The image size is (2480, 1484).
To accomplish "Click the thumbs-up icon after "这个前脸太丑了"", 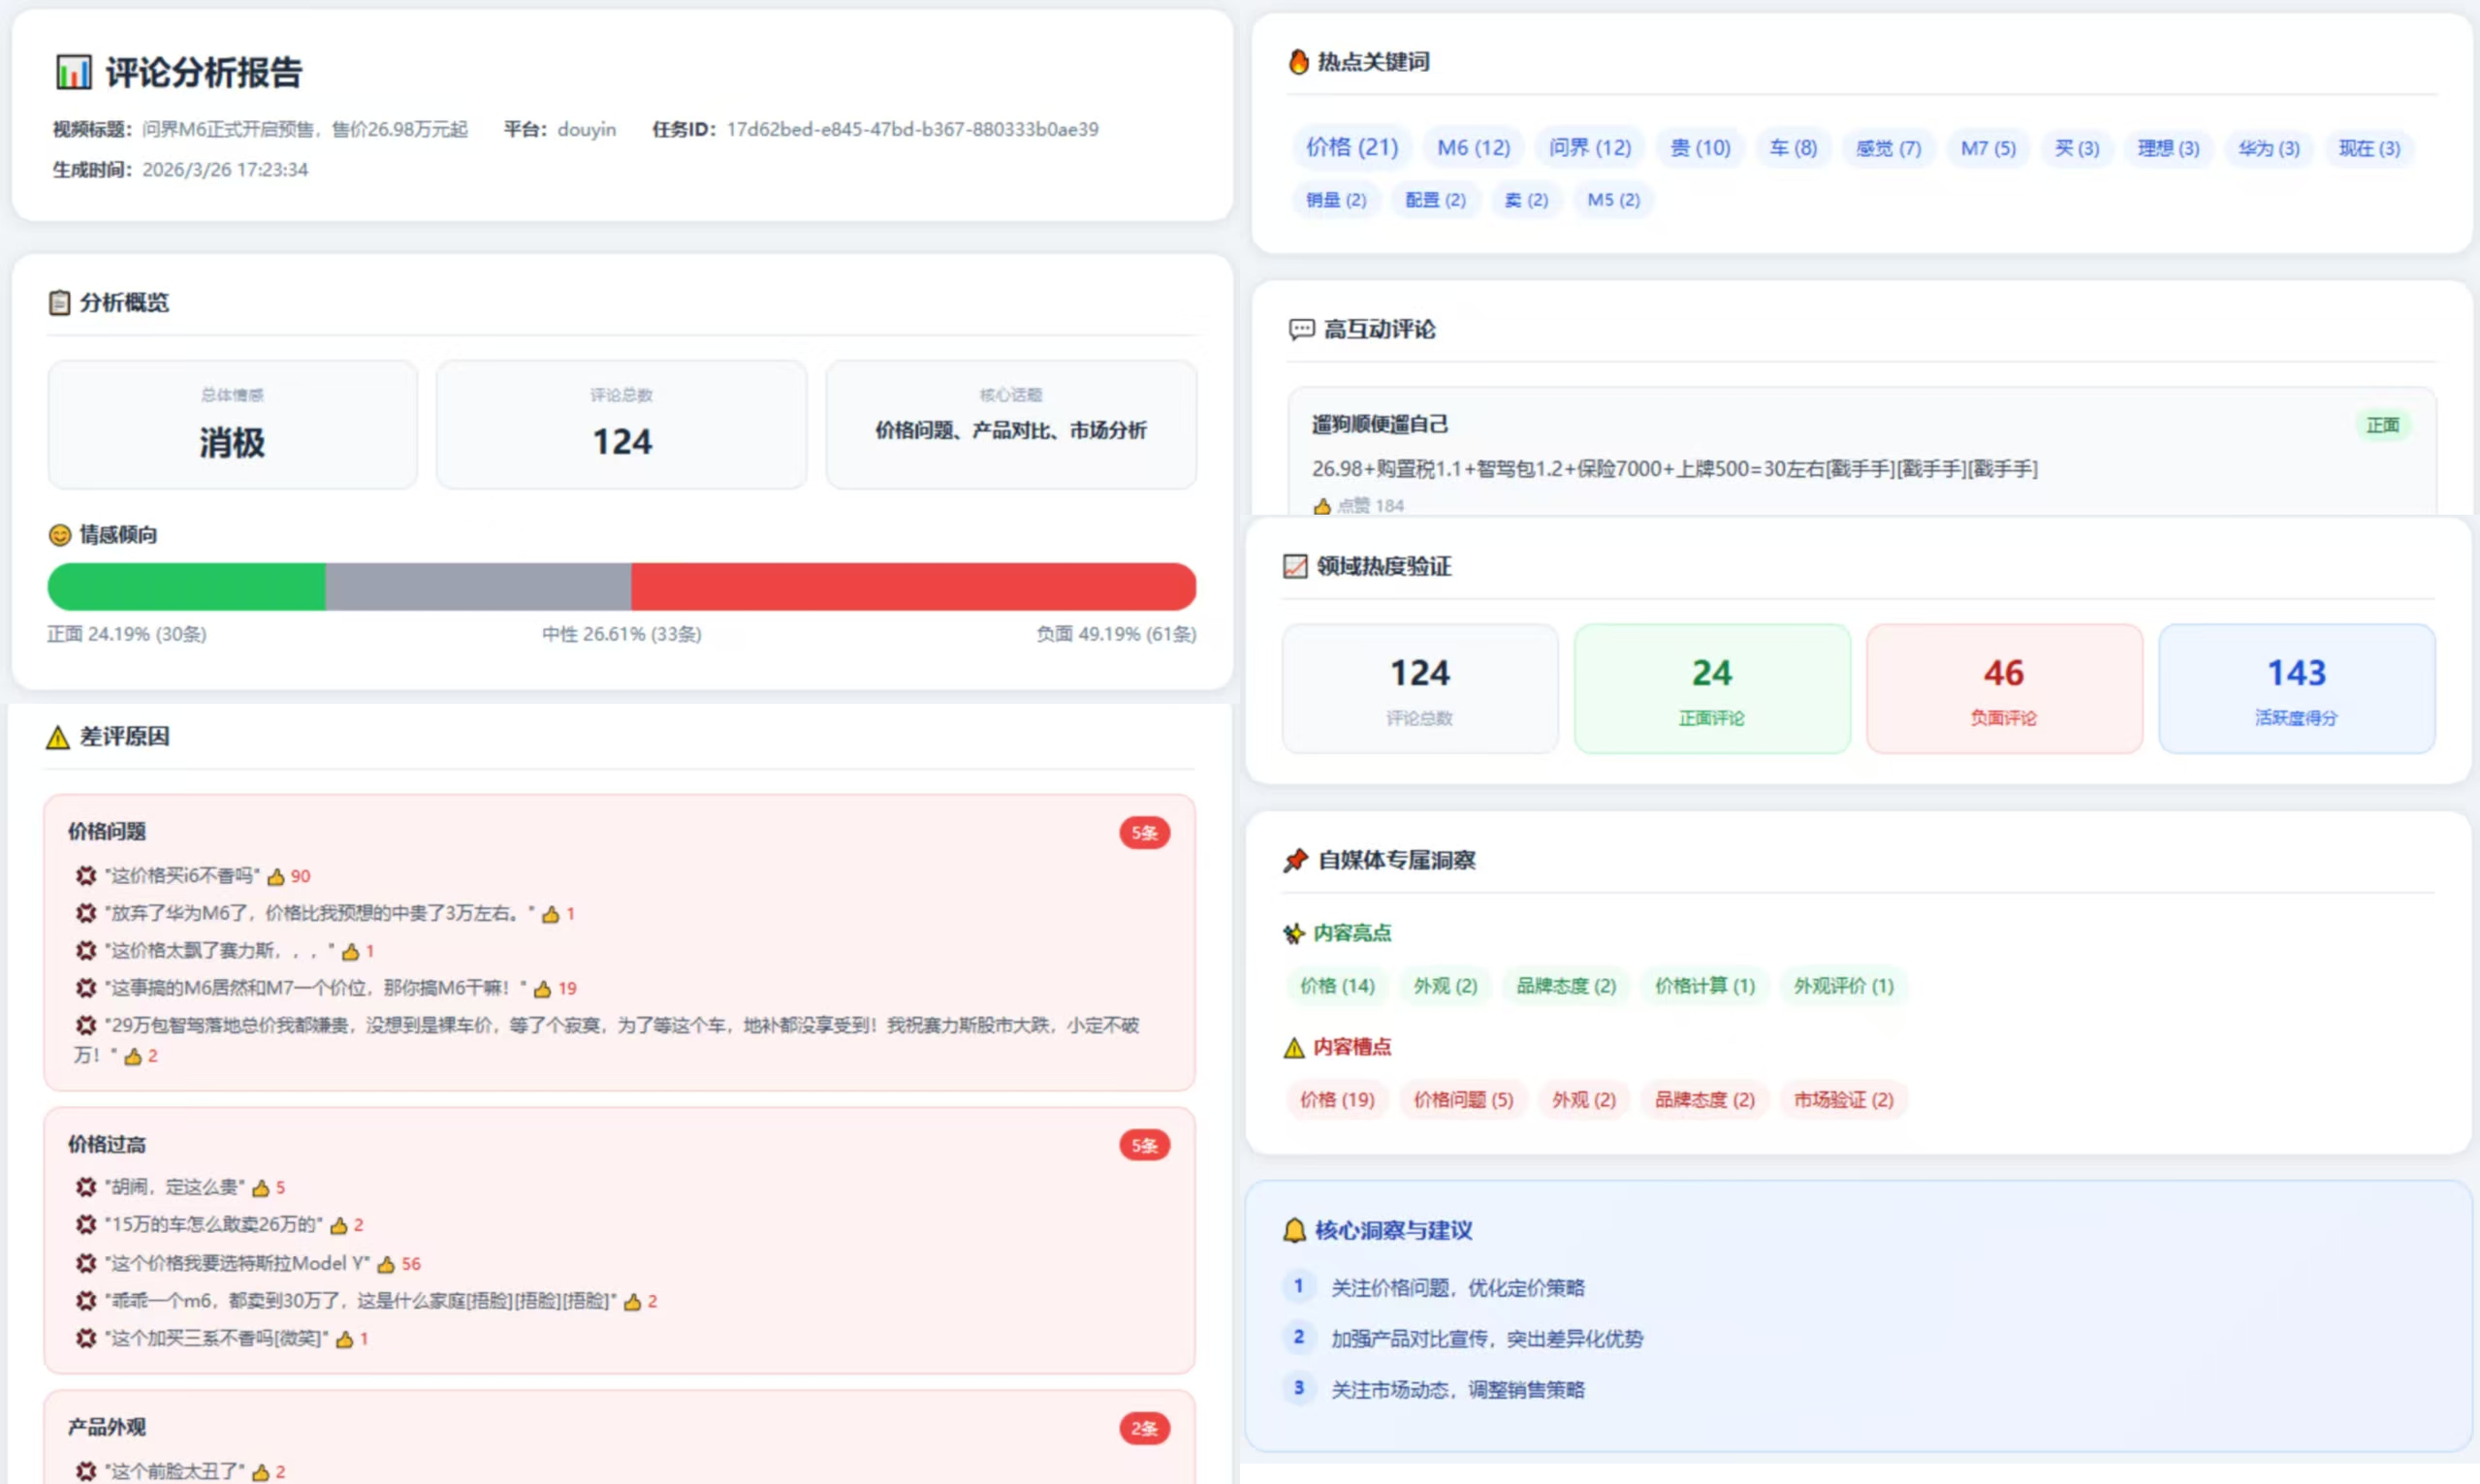I will click(261, 1472).
